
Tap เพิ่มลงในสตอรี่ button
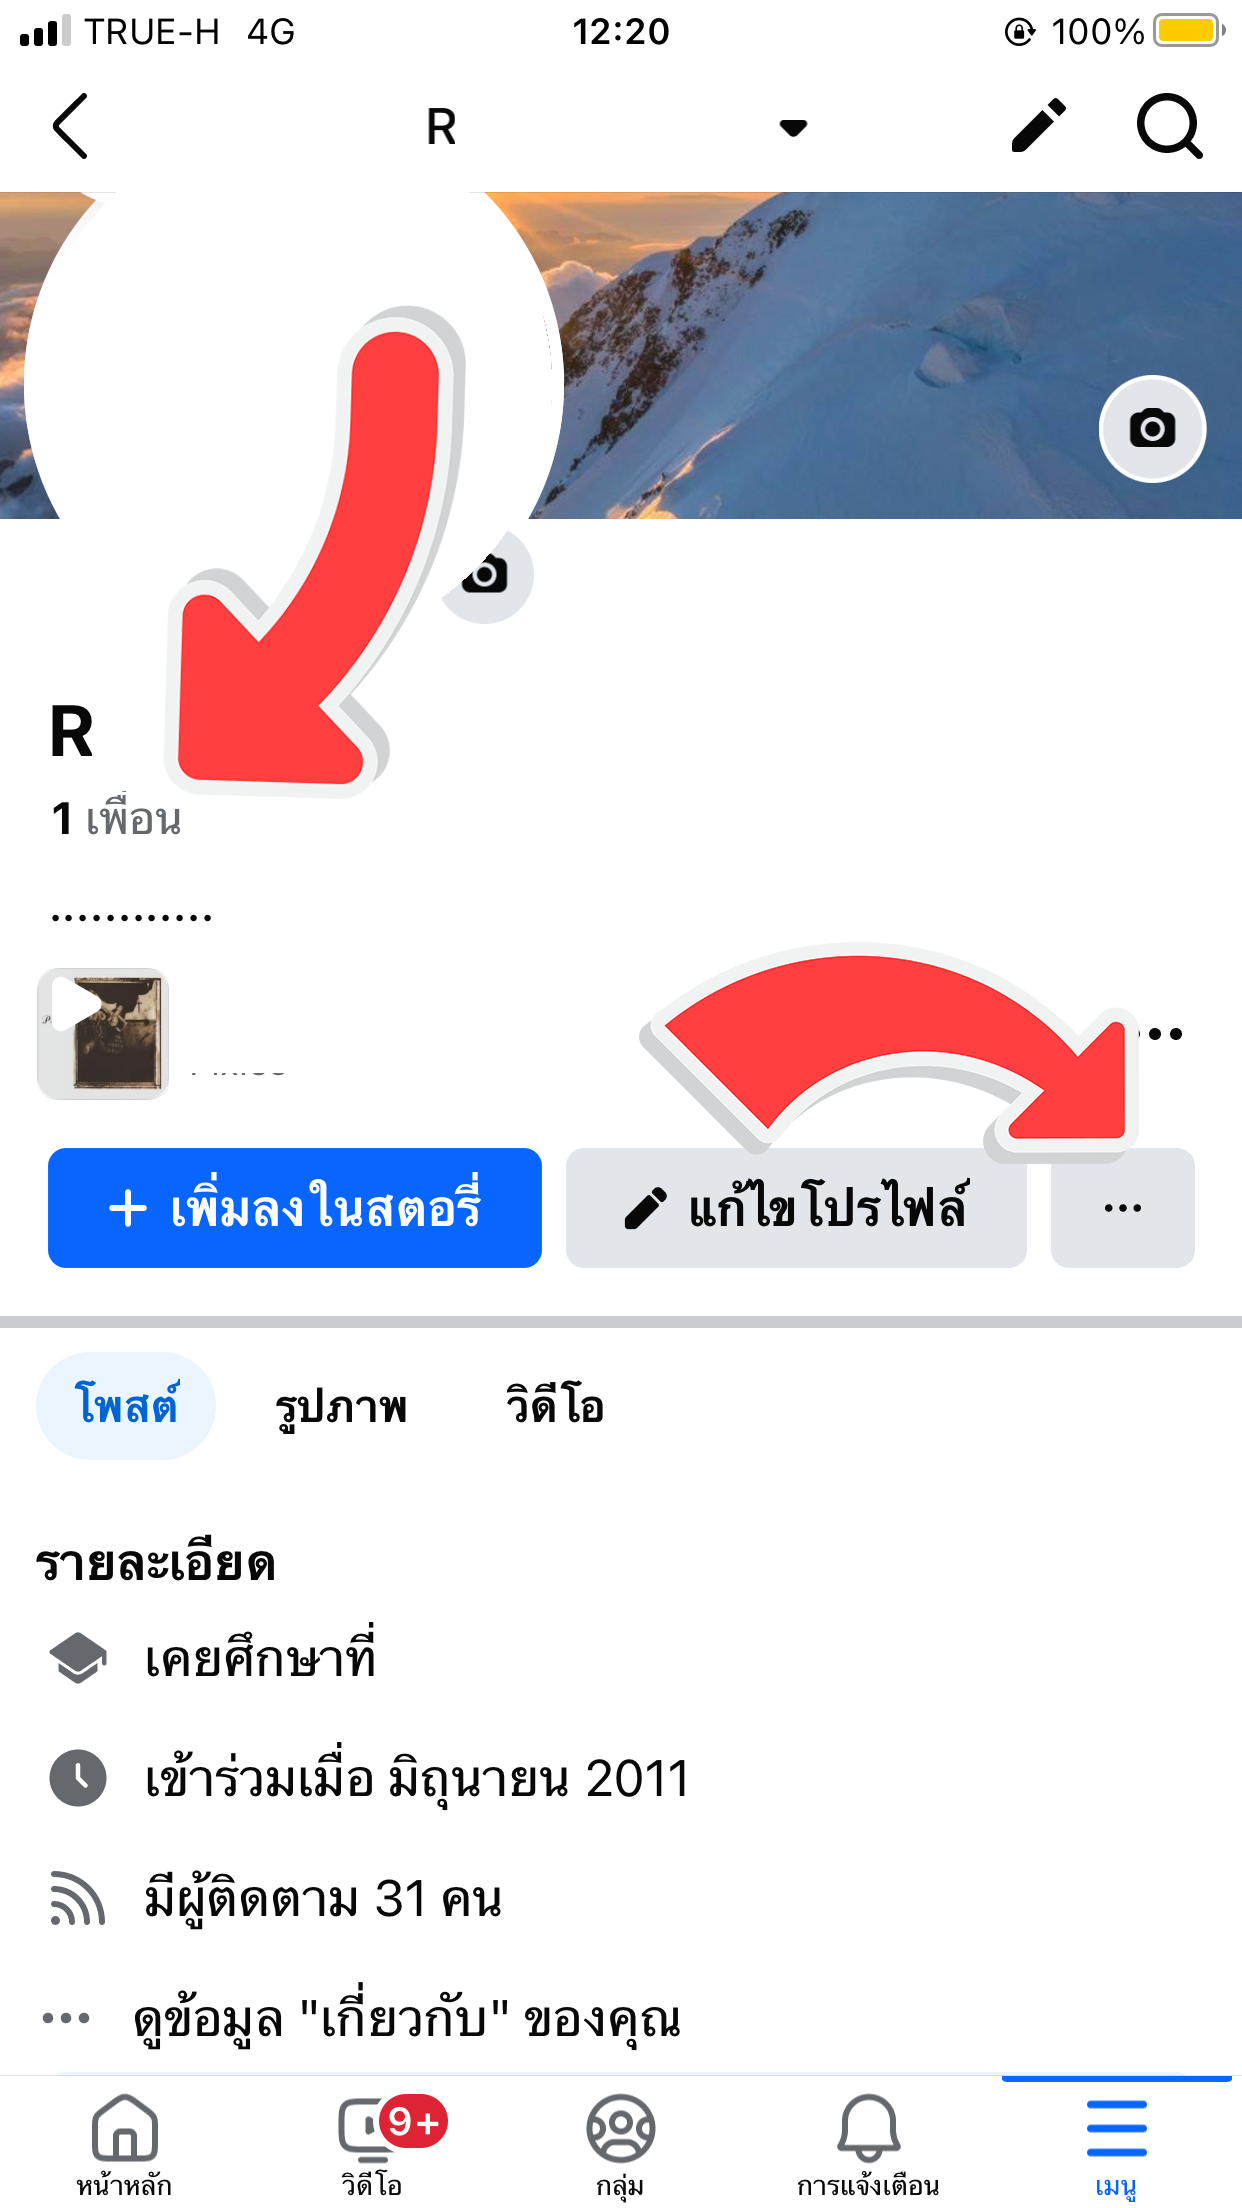pyautogui.click(x=295, y=1208)
